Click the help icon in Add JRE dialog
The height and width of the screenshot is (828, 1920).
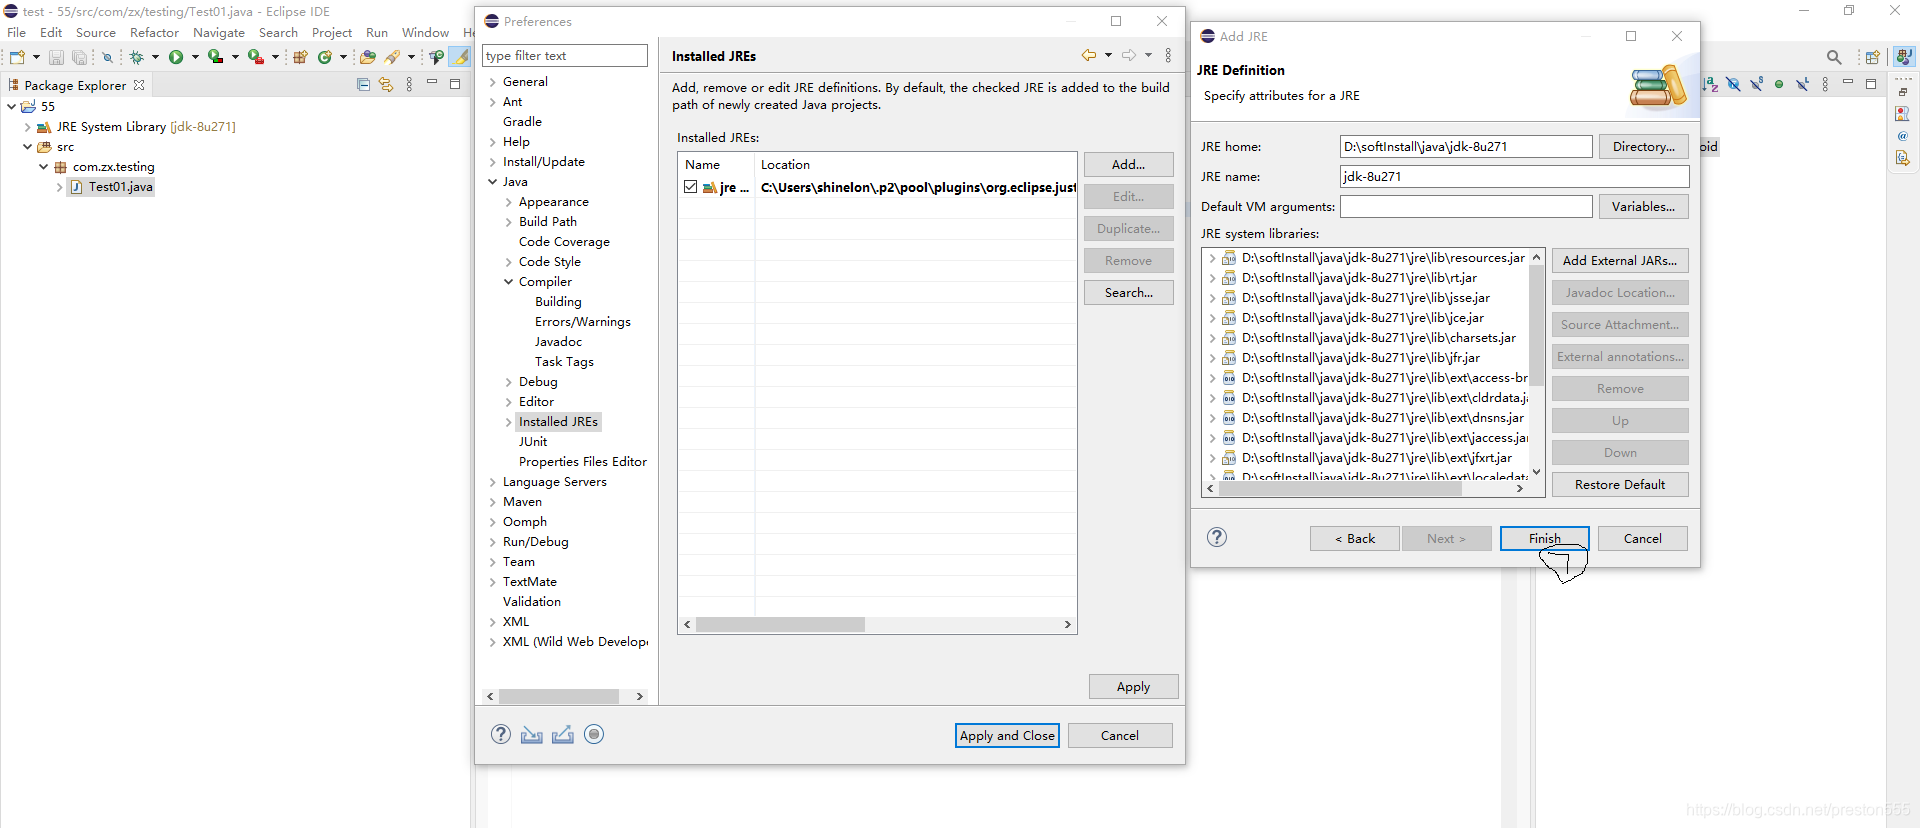1217,537
